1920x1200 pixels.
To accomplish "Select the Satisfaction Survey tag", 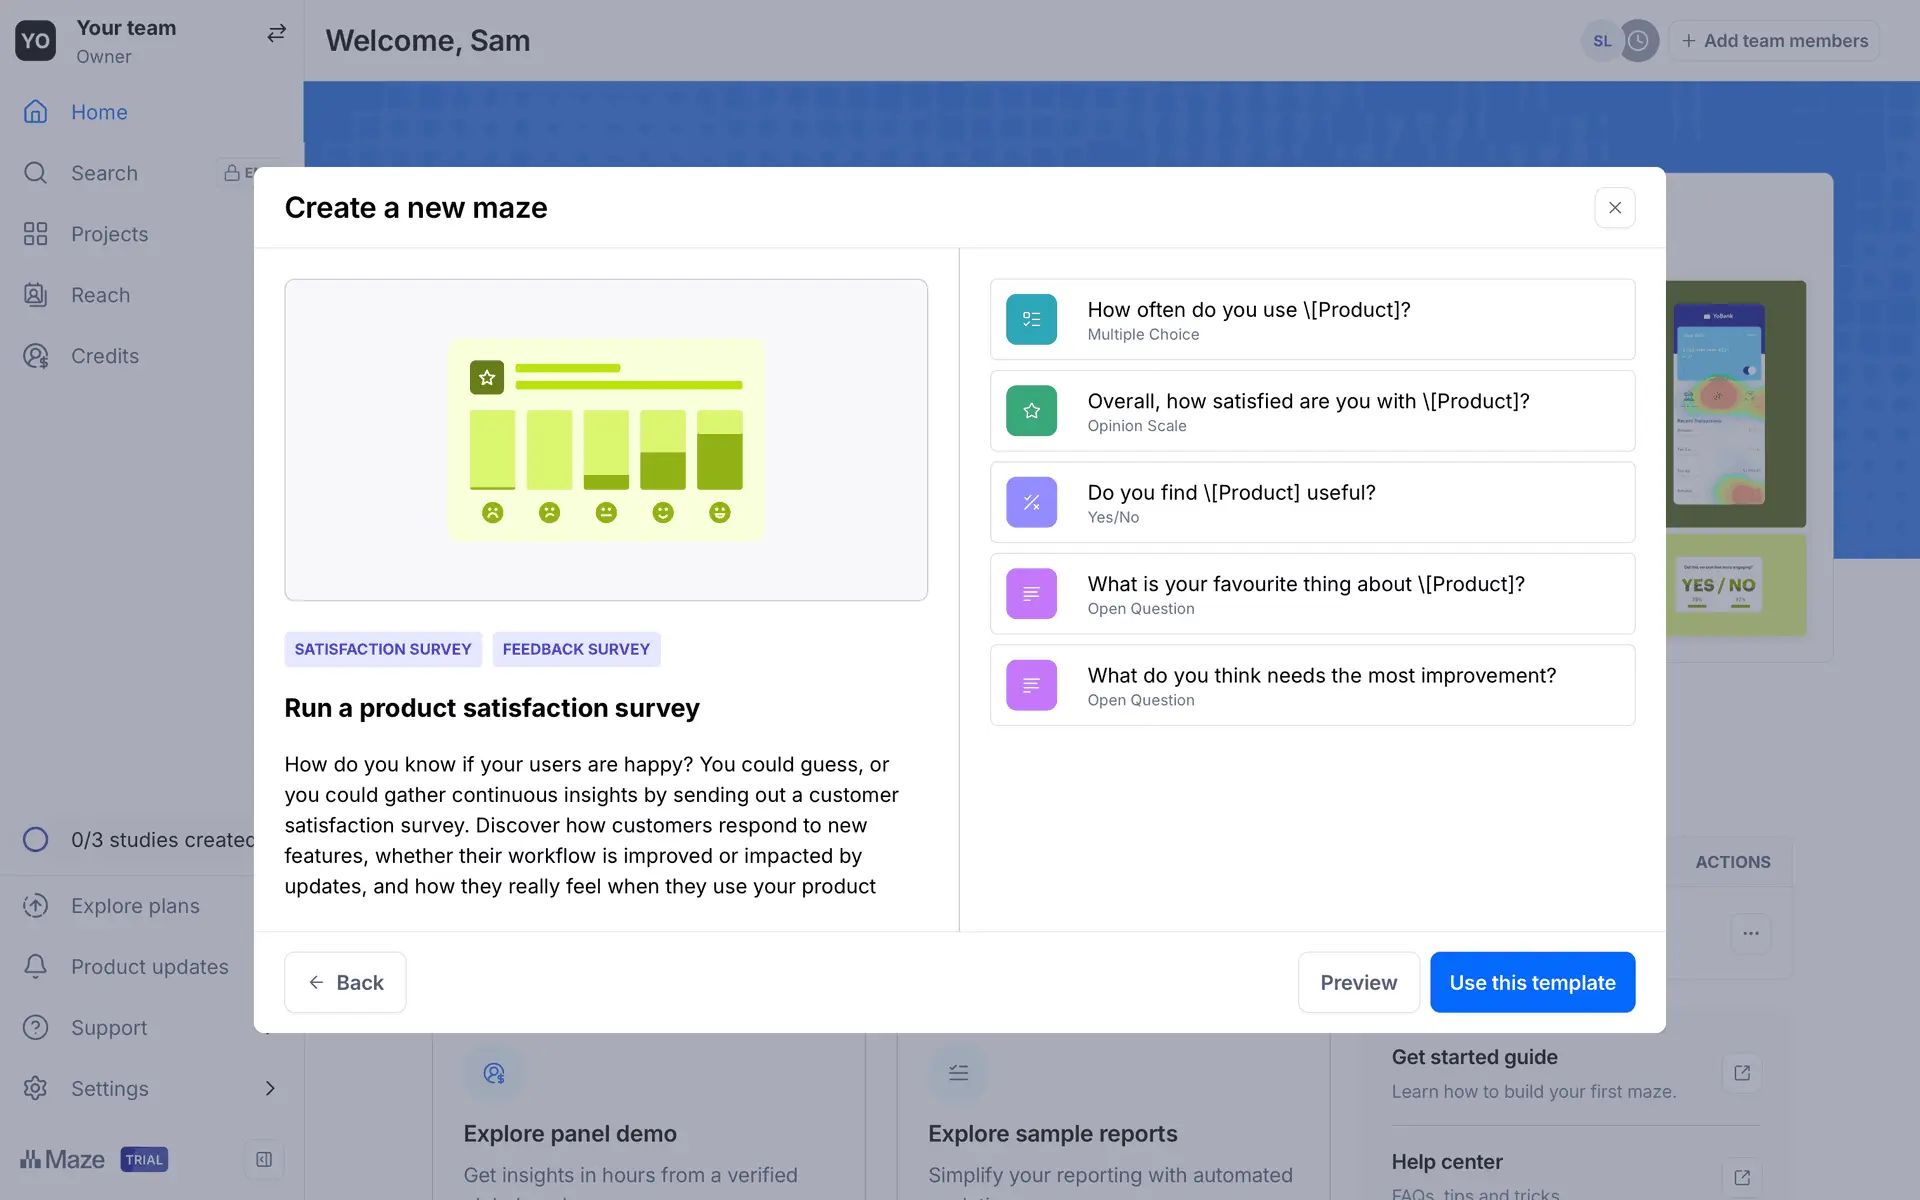I will 383,649.
